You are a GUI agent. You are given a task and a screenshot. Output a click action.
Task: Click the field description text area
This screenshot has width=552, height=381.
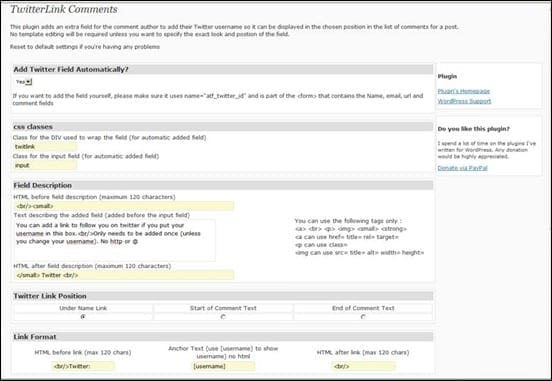pos(114,241)
